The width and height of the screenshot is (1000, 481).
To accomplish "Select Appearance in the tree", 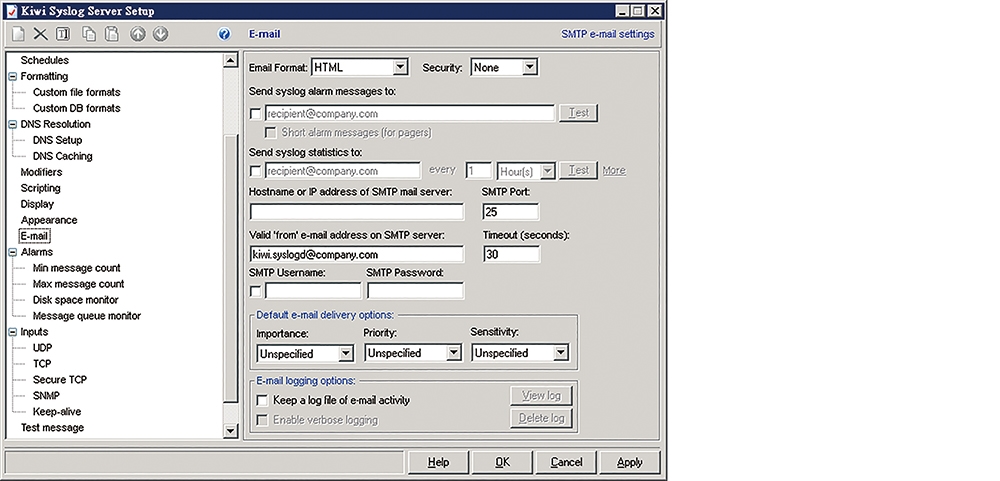I will (x=49, y=220).
